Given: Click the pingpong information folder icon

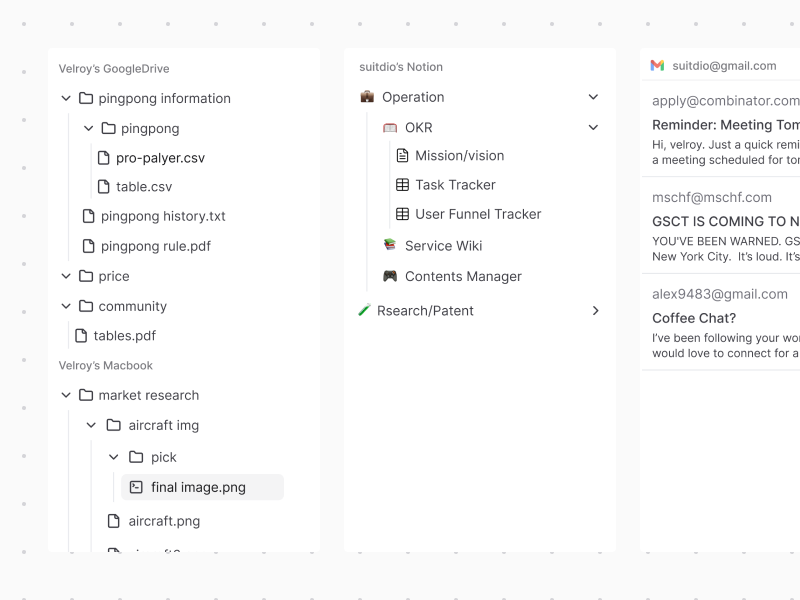Looking at the screenshot, I should (x=86, y=98).
